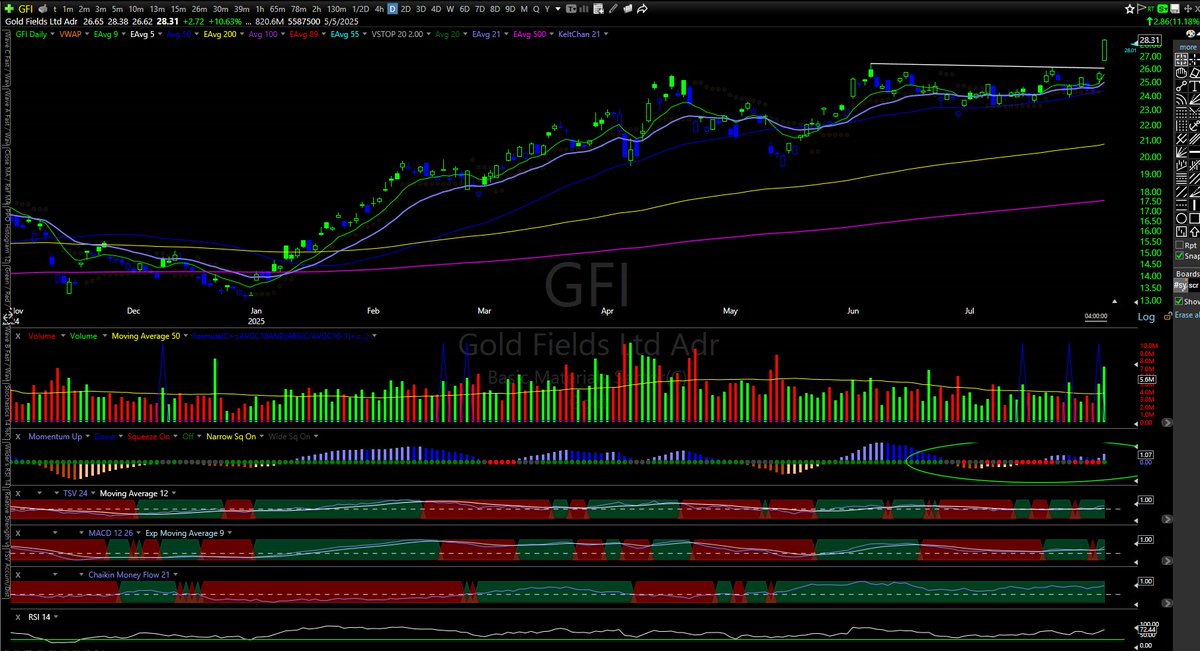Viewport: 1200px width, 651px height.
Task: Select the stacked horizontal lines retracement tool
Action: [1181, 177]
